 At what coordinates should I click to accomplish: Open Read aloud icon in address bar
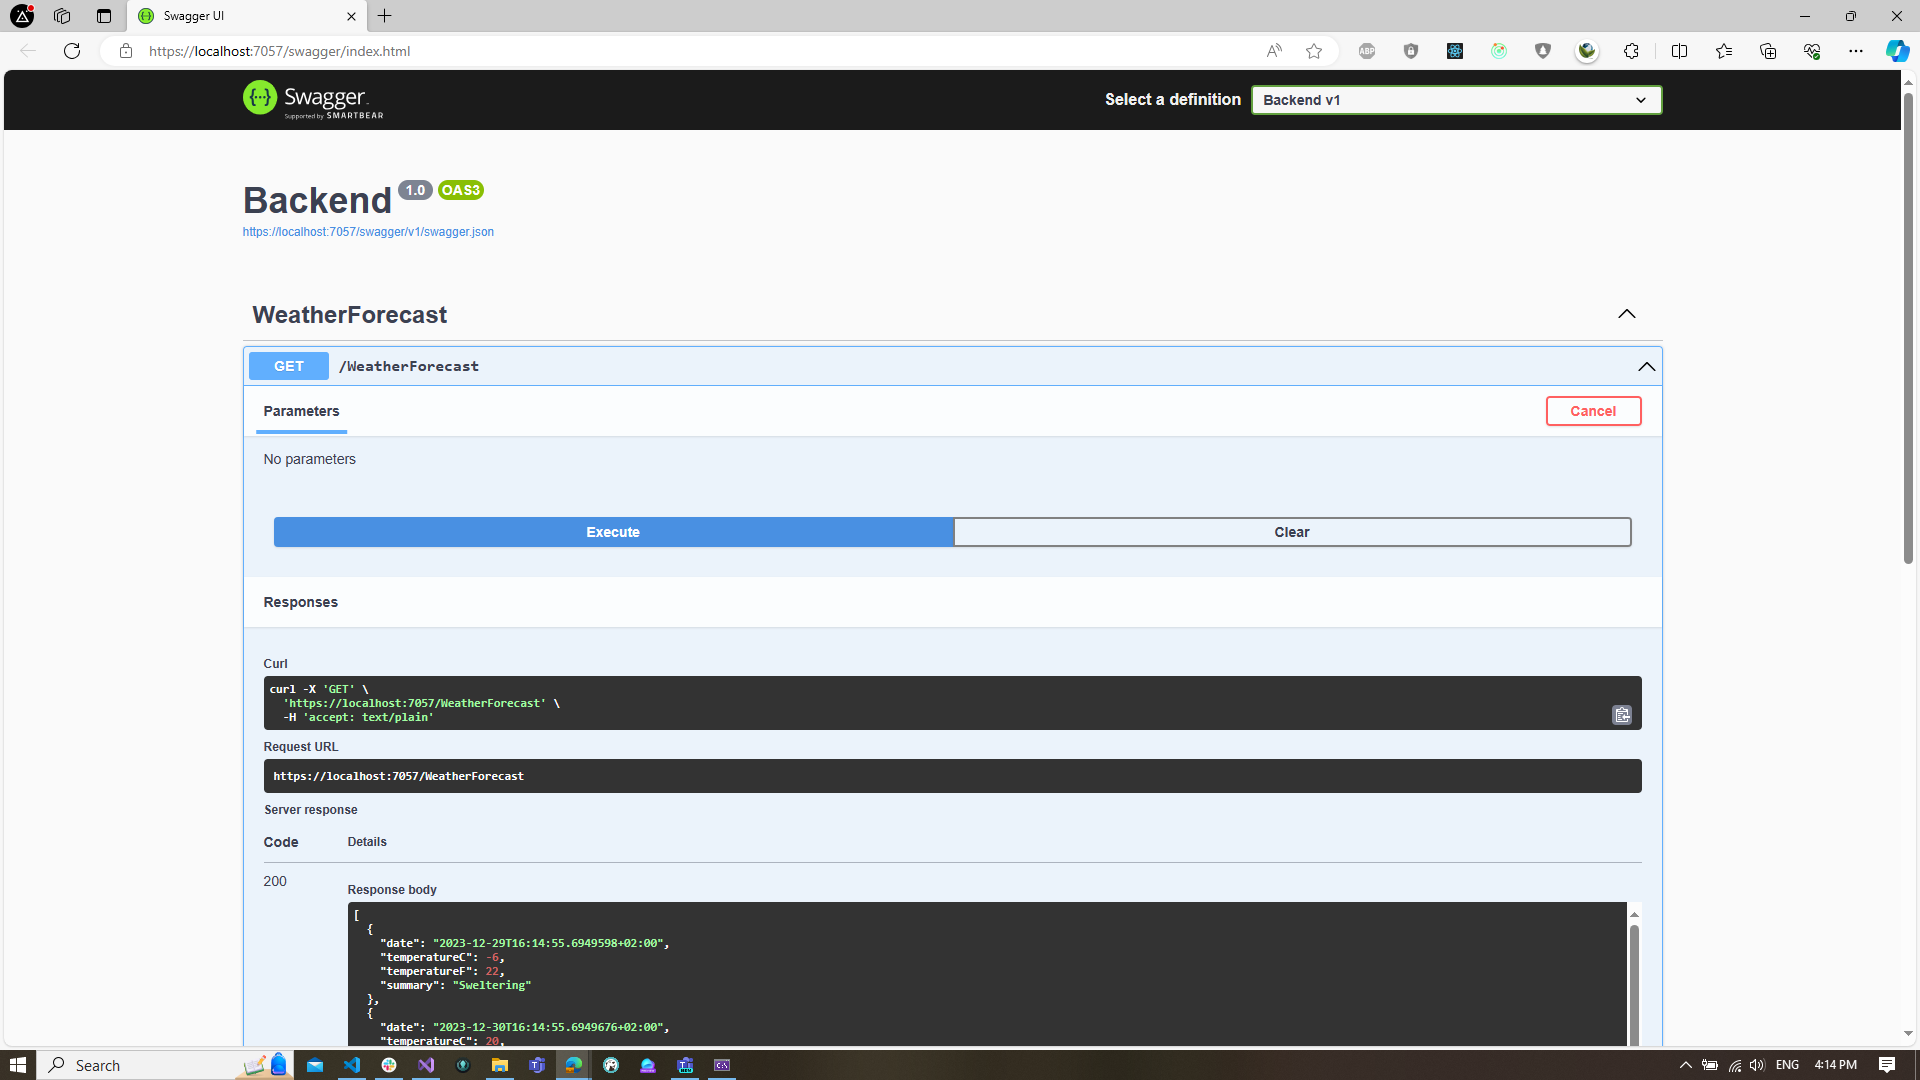click(x=1273, y=51)
